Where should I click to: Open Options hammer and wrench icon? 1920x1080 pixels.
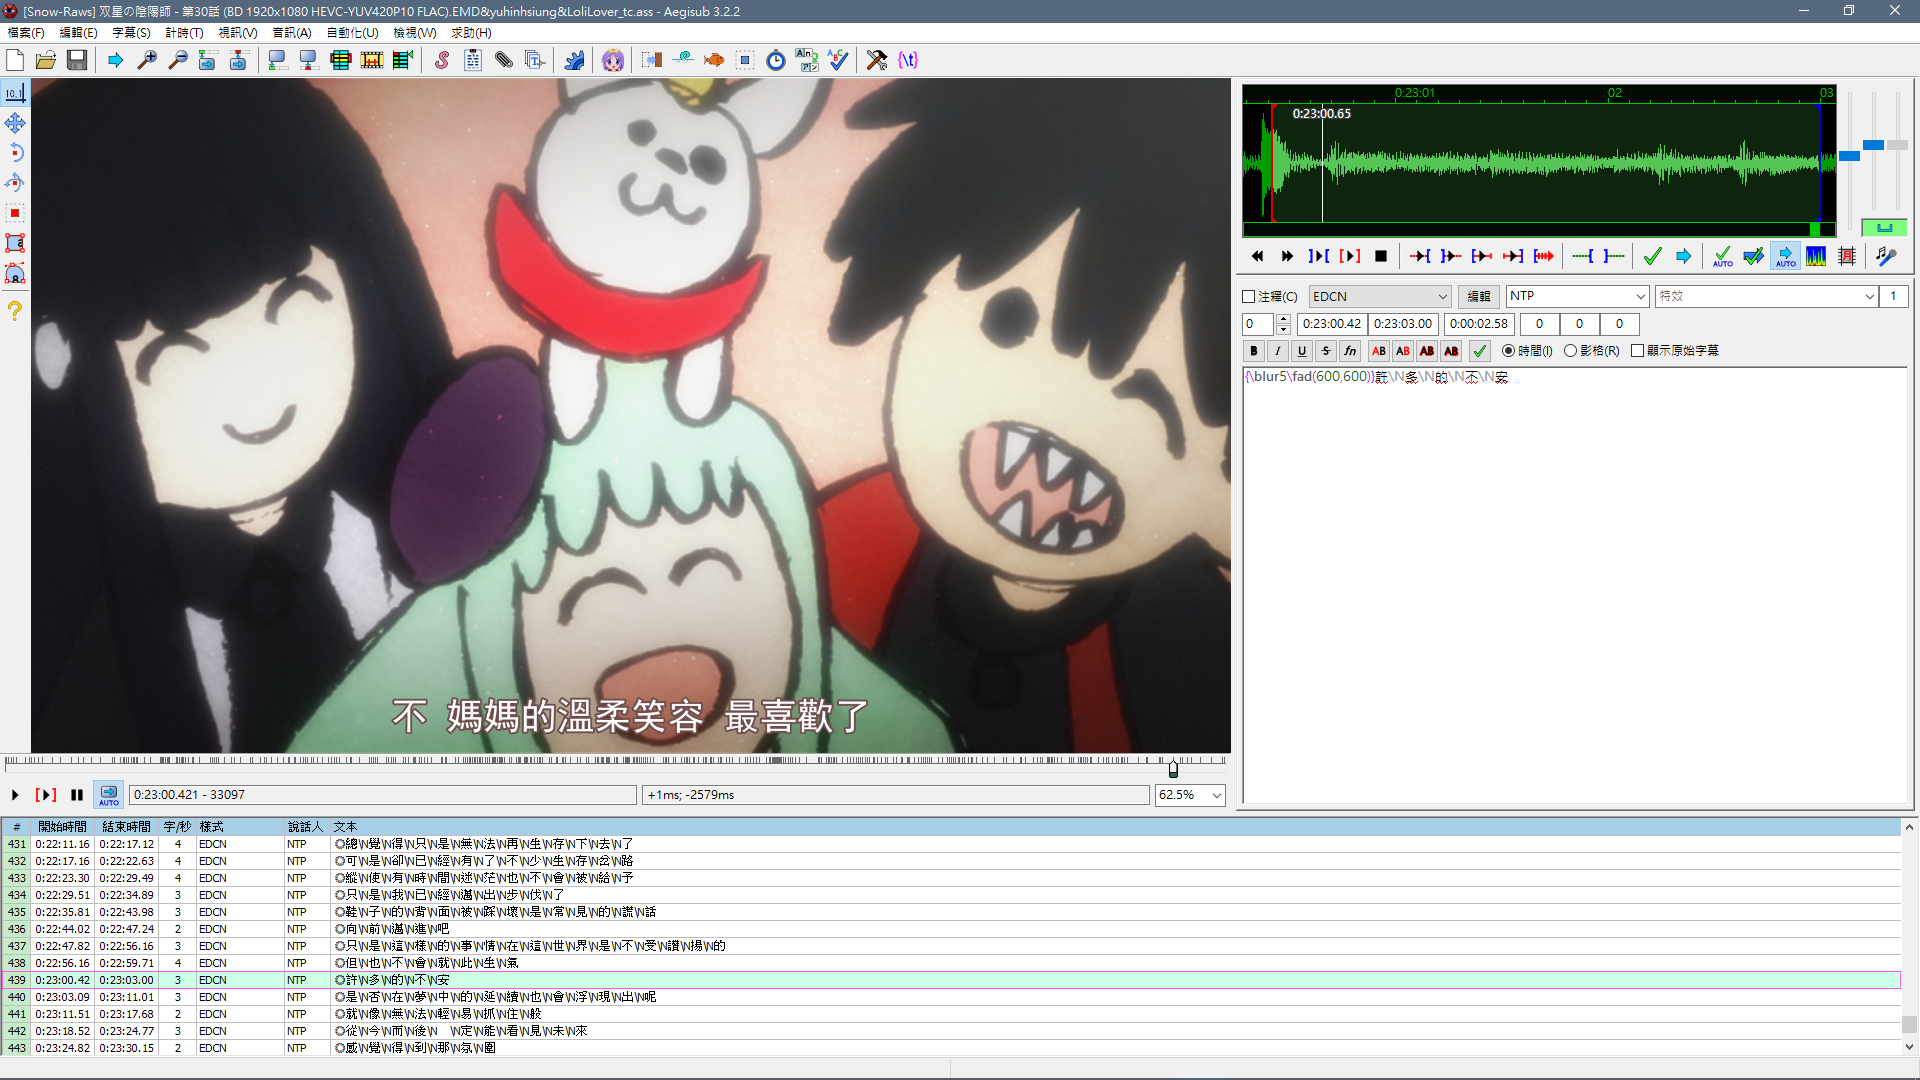coord(877,60)
